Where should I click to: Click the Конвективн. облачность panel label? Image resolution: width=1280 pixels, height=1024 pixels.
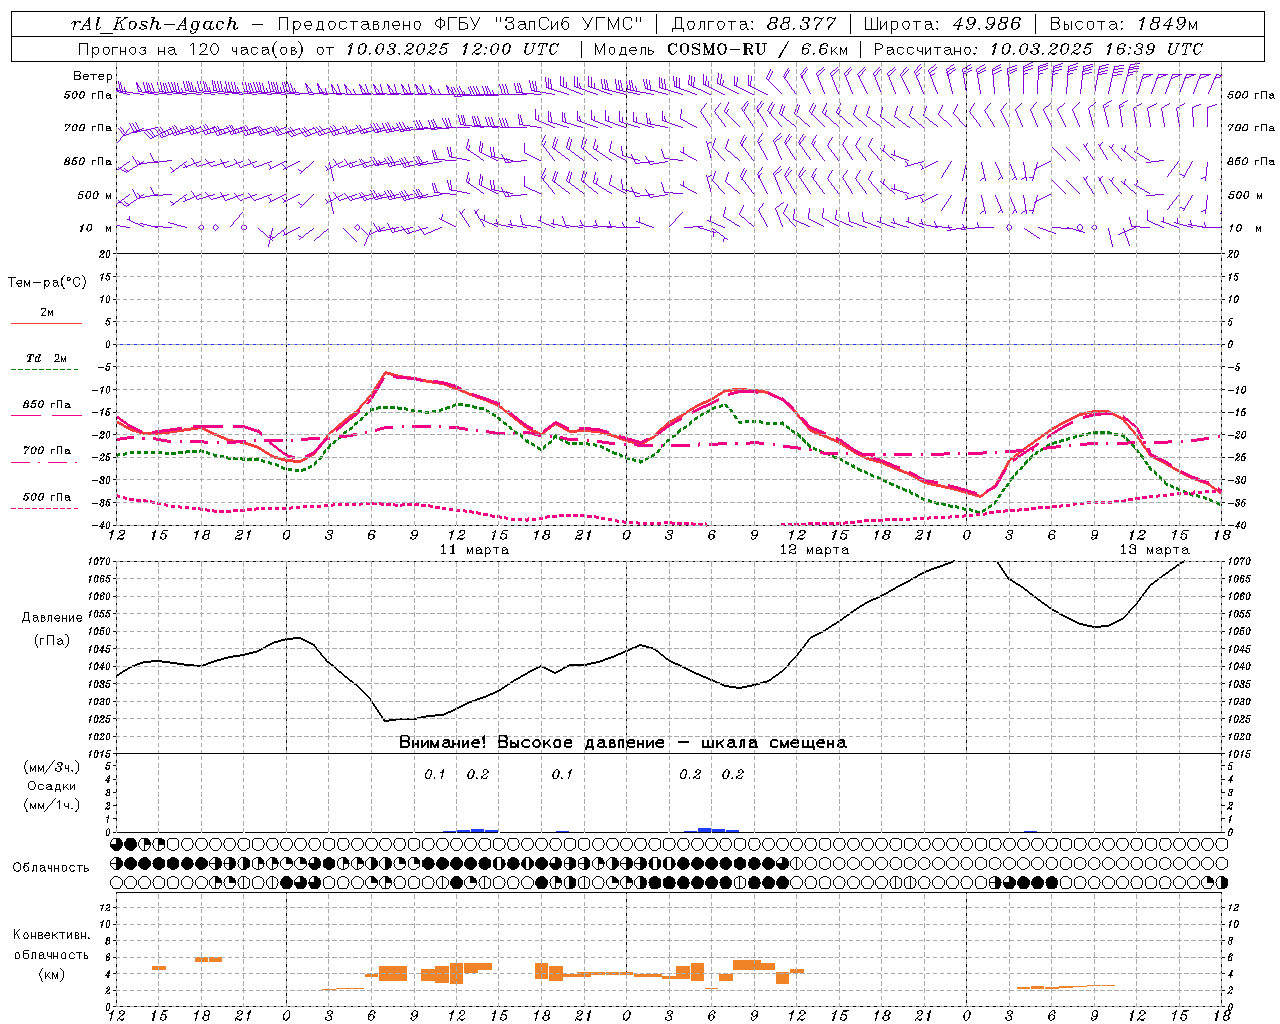click(x=51, y=954)
